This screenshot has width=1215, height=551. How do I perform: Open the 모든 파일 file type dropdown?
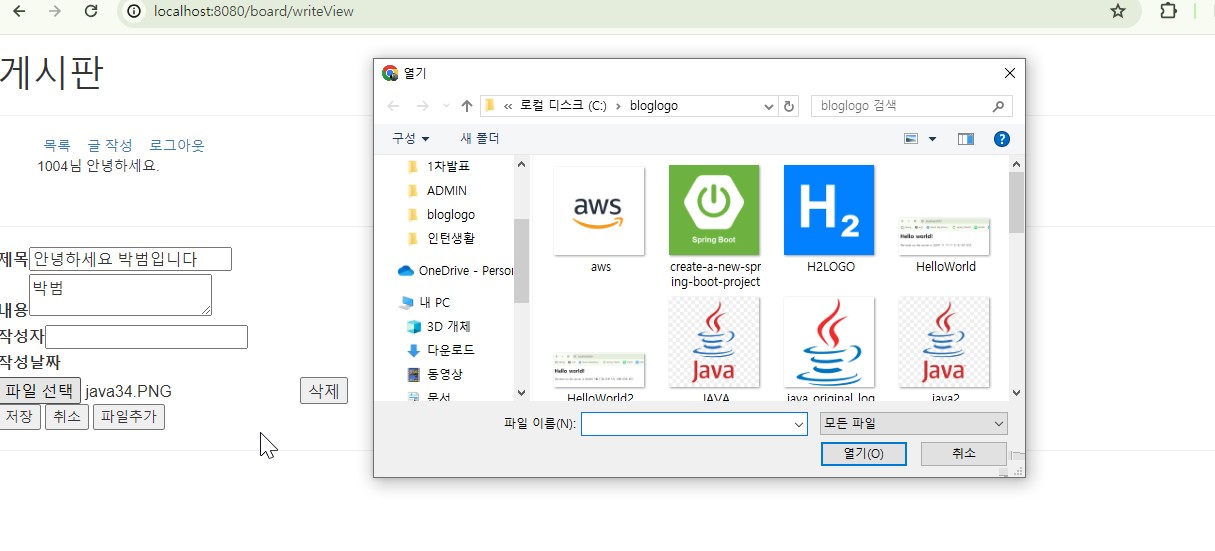[912, 424]
